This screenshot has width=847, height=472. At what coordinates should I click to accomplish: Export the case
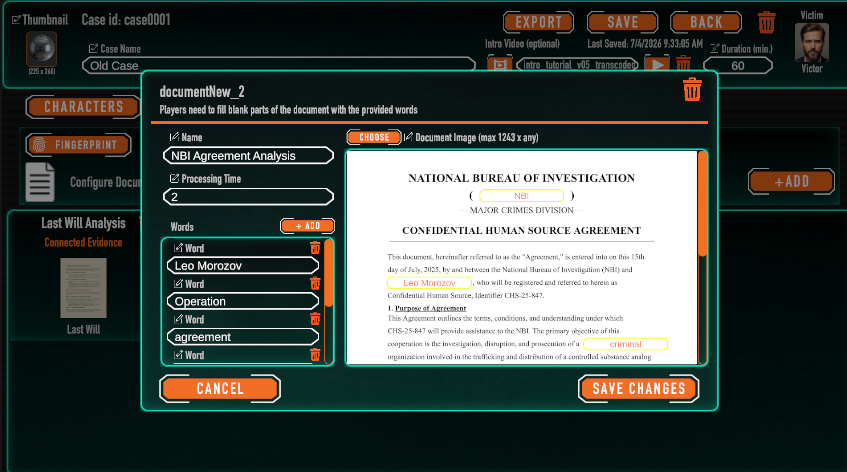(538, 23)
